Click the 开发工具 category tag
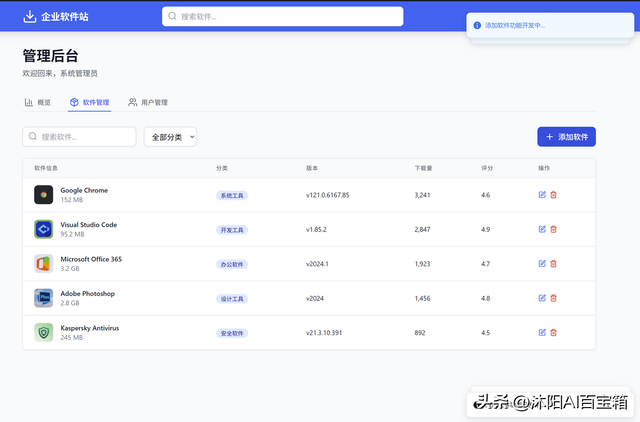The image size is (640, 422). [232, 230]
